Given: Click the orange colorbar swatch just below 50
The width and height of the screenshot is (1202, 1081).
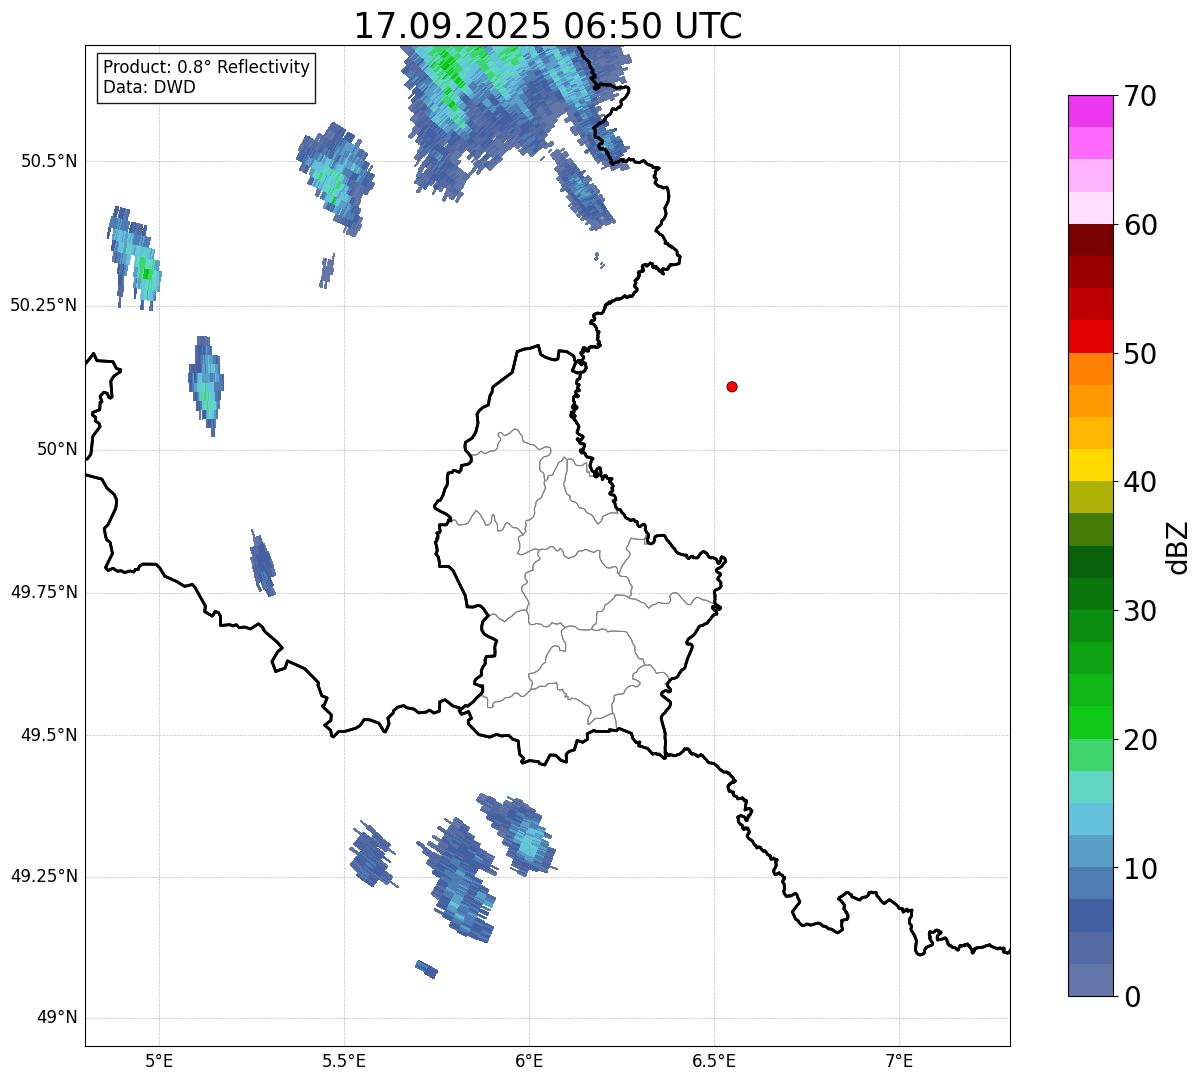Looking at the screenshot, I should [1091, 369].
